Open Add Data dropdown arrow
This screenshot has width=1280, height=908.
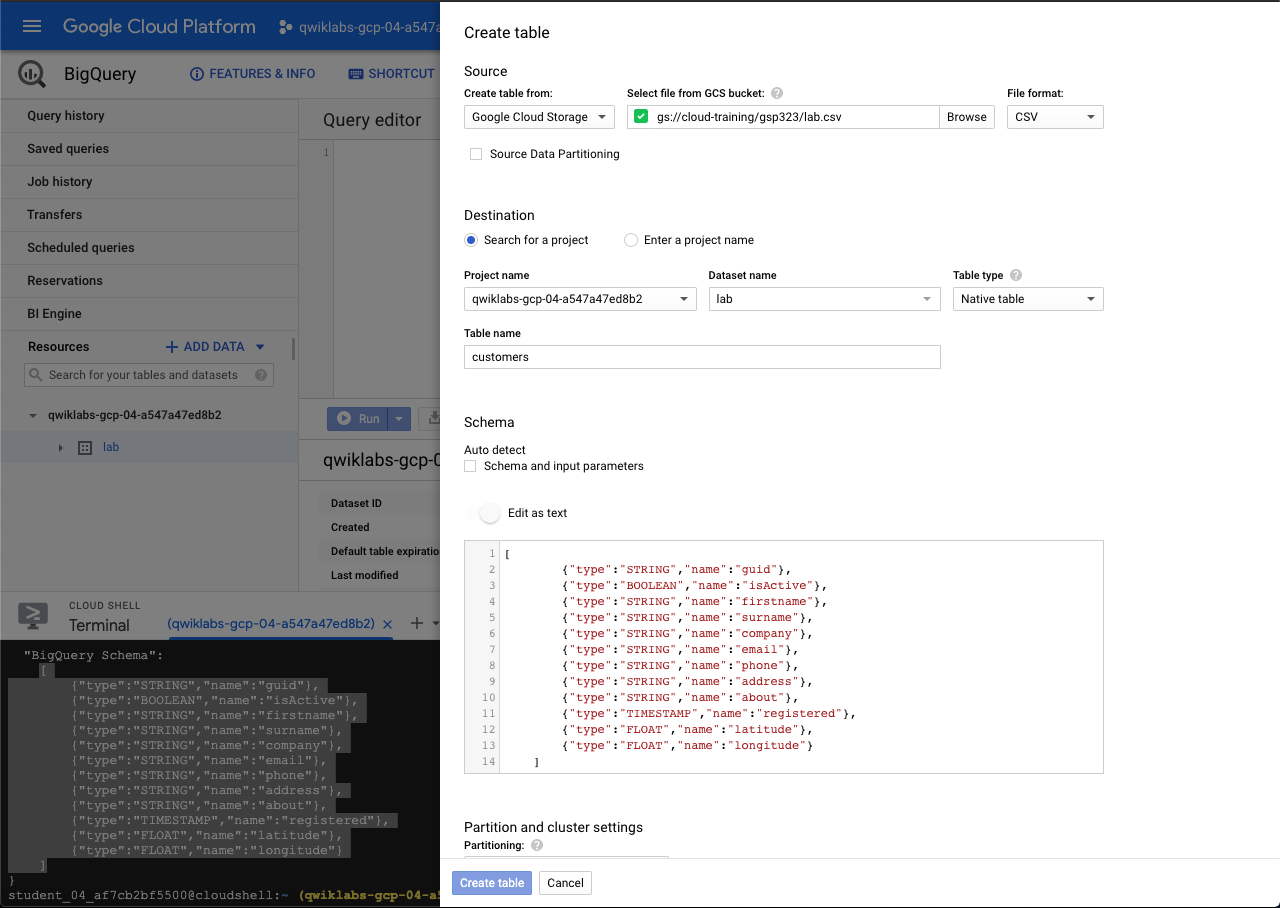point(260,347)
